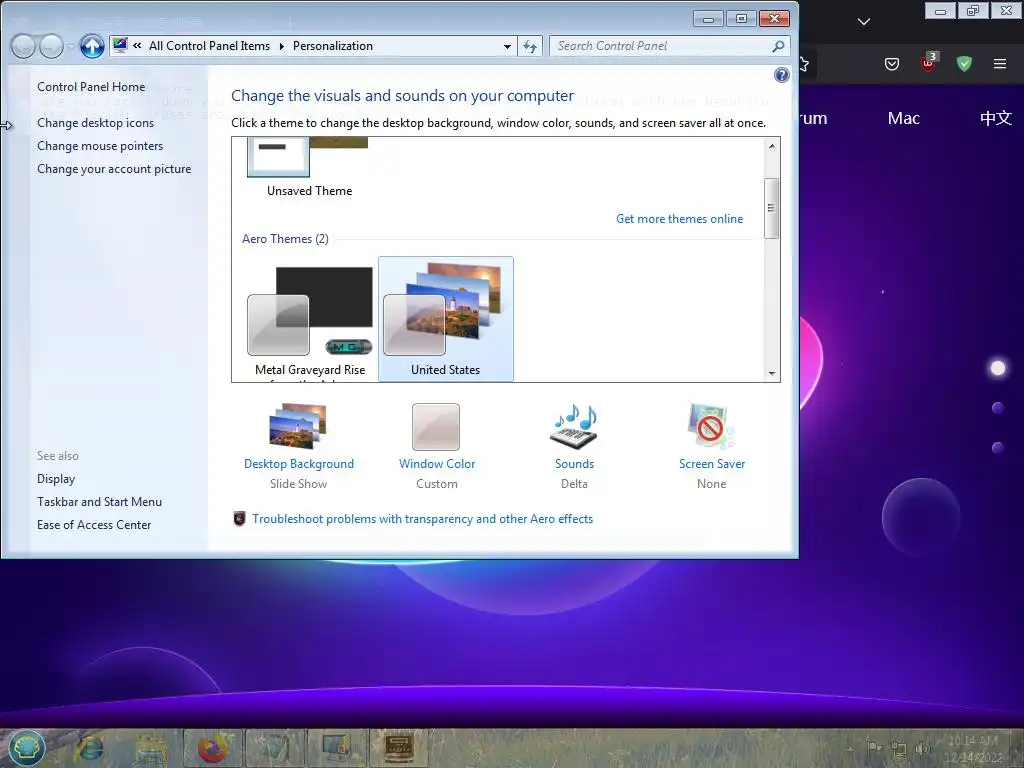1024x768 pixels.
Task: Click the bookmark star icon in Firefox
Action: point(804,64)
